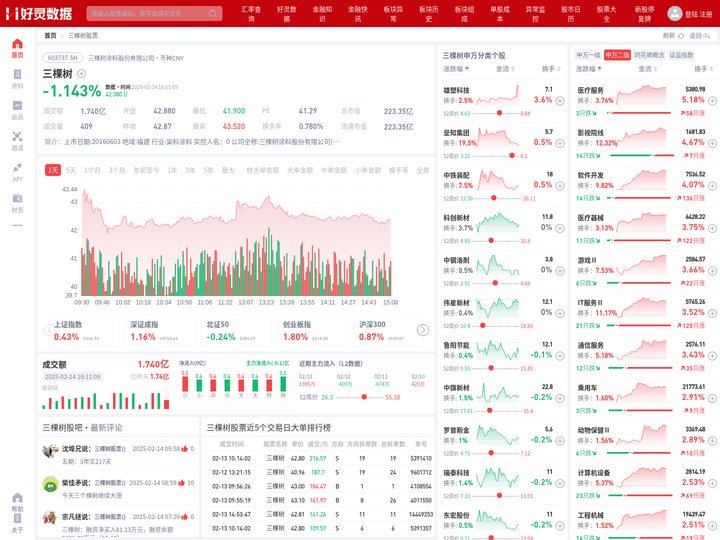
Task: Like 柴佳矛说 comment with thumbs-up
Action: tap(181, 483)
